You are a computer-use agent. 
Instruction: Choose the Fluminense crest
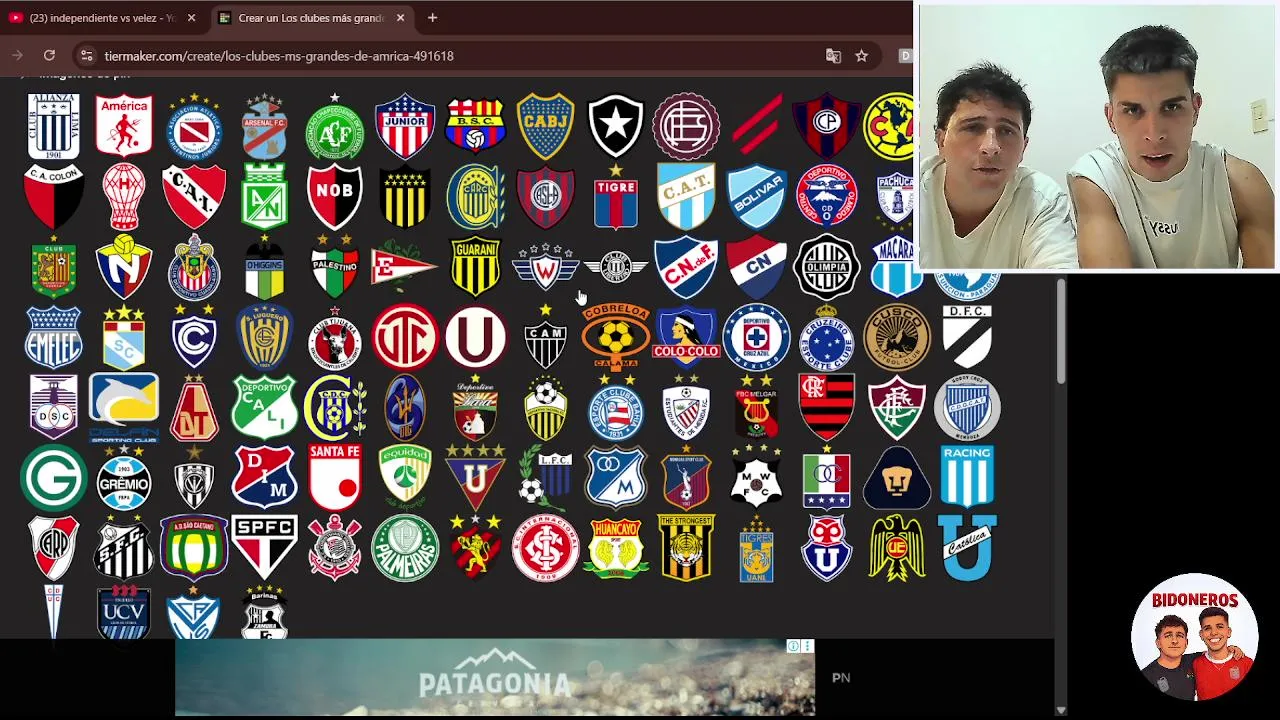coord(897,408)
